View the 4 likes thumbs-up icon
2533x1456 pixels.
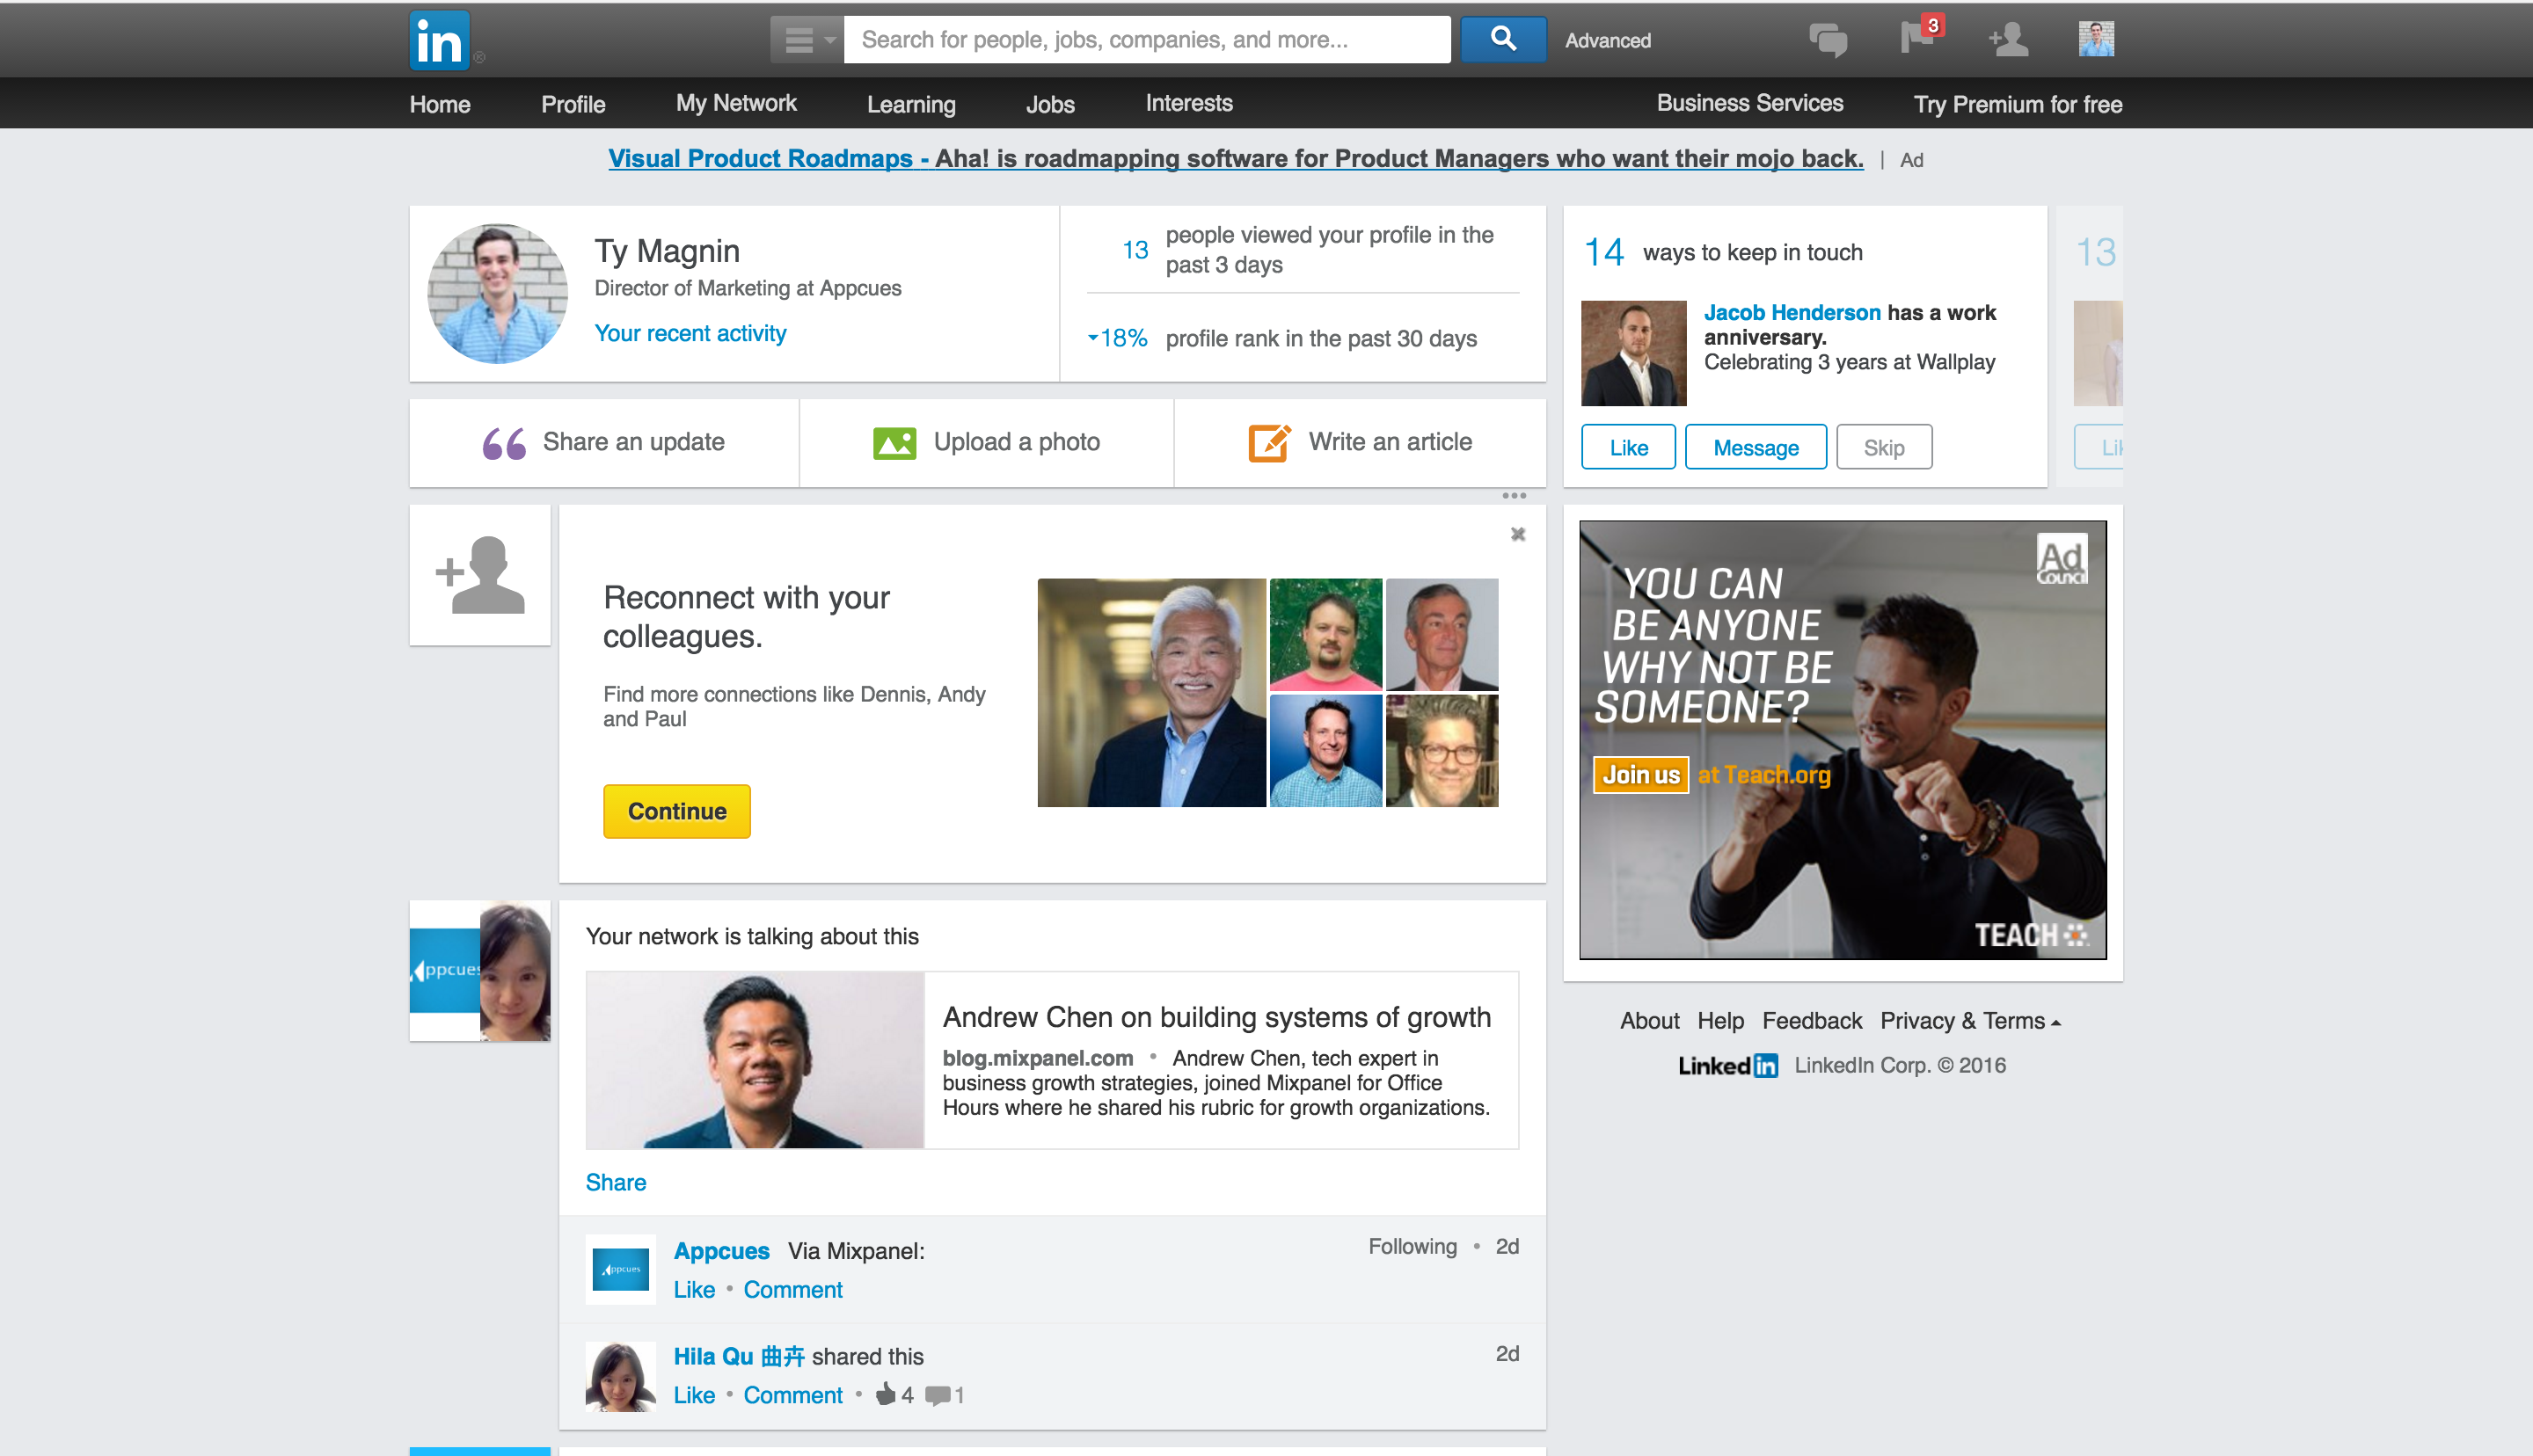pos(886,1394)
